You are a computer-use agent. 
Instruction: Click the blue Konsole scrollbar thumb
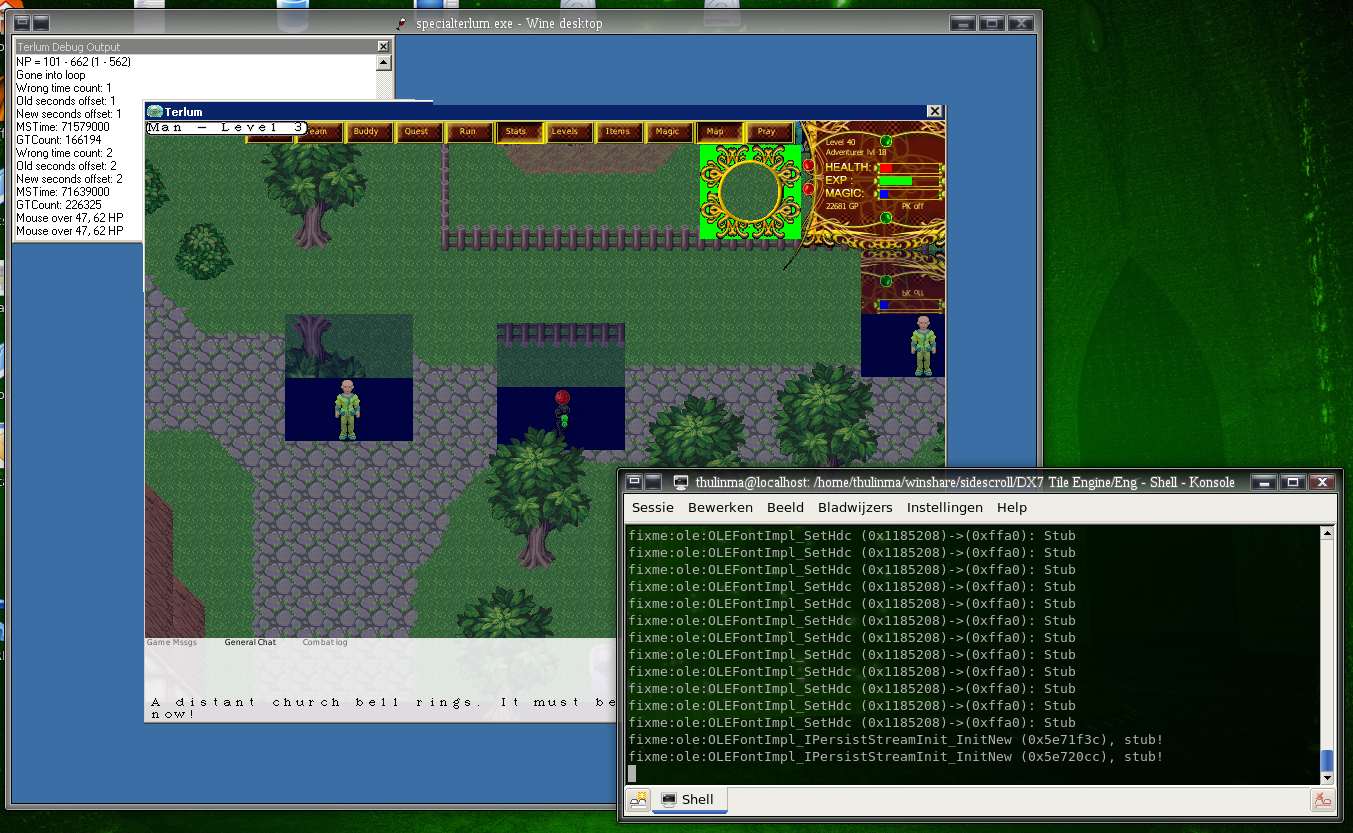coord(1327,760)
